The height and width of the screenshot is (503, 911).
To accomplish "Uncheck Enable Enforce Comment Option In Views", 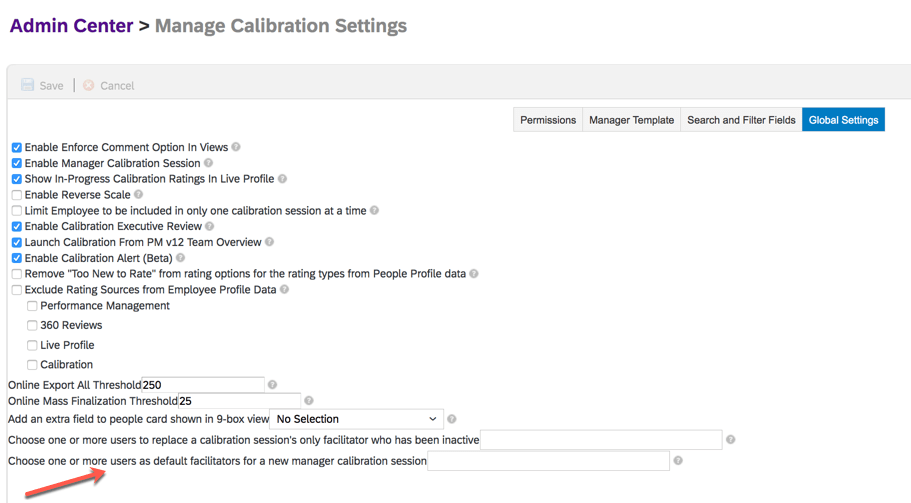I will [17, 147].
